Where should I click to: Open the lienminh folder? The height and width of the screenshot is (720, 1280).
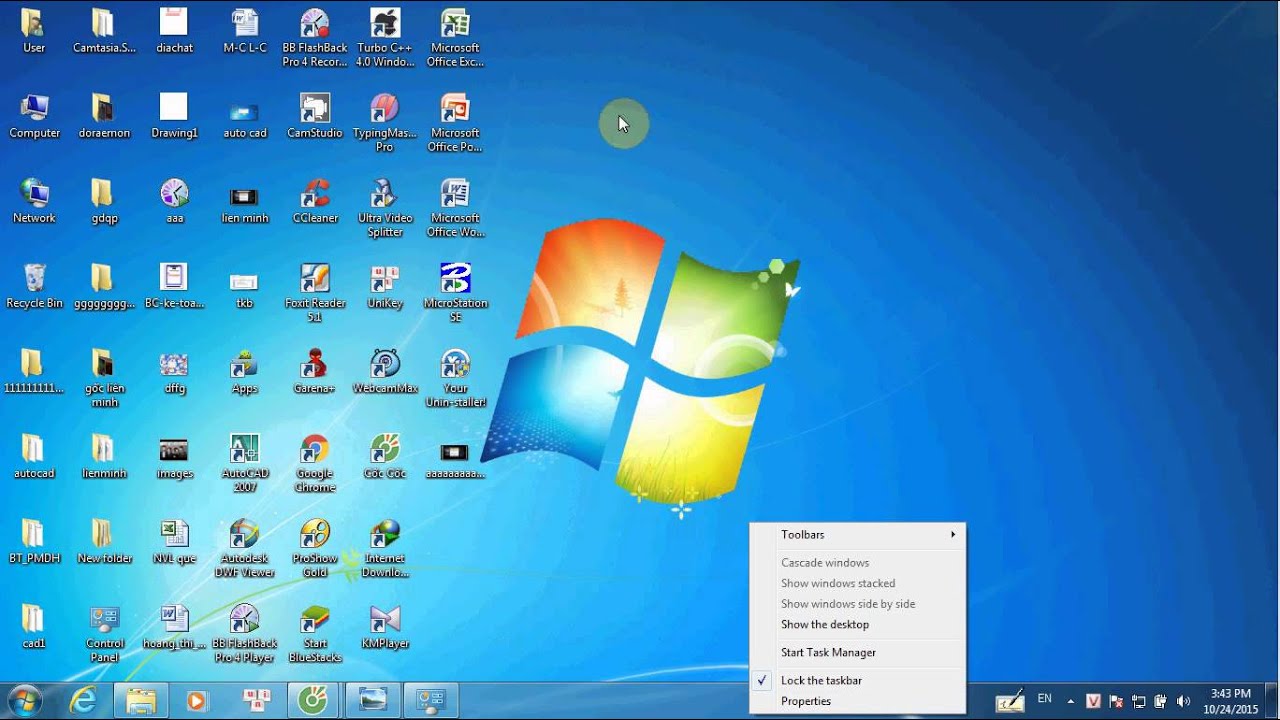[x=104, y=457]
